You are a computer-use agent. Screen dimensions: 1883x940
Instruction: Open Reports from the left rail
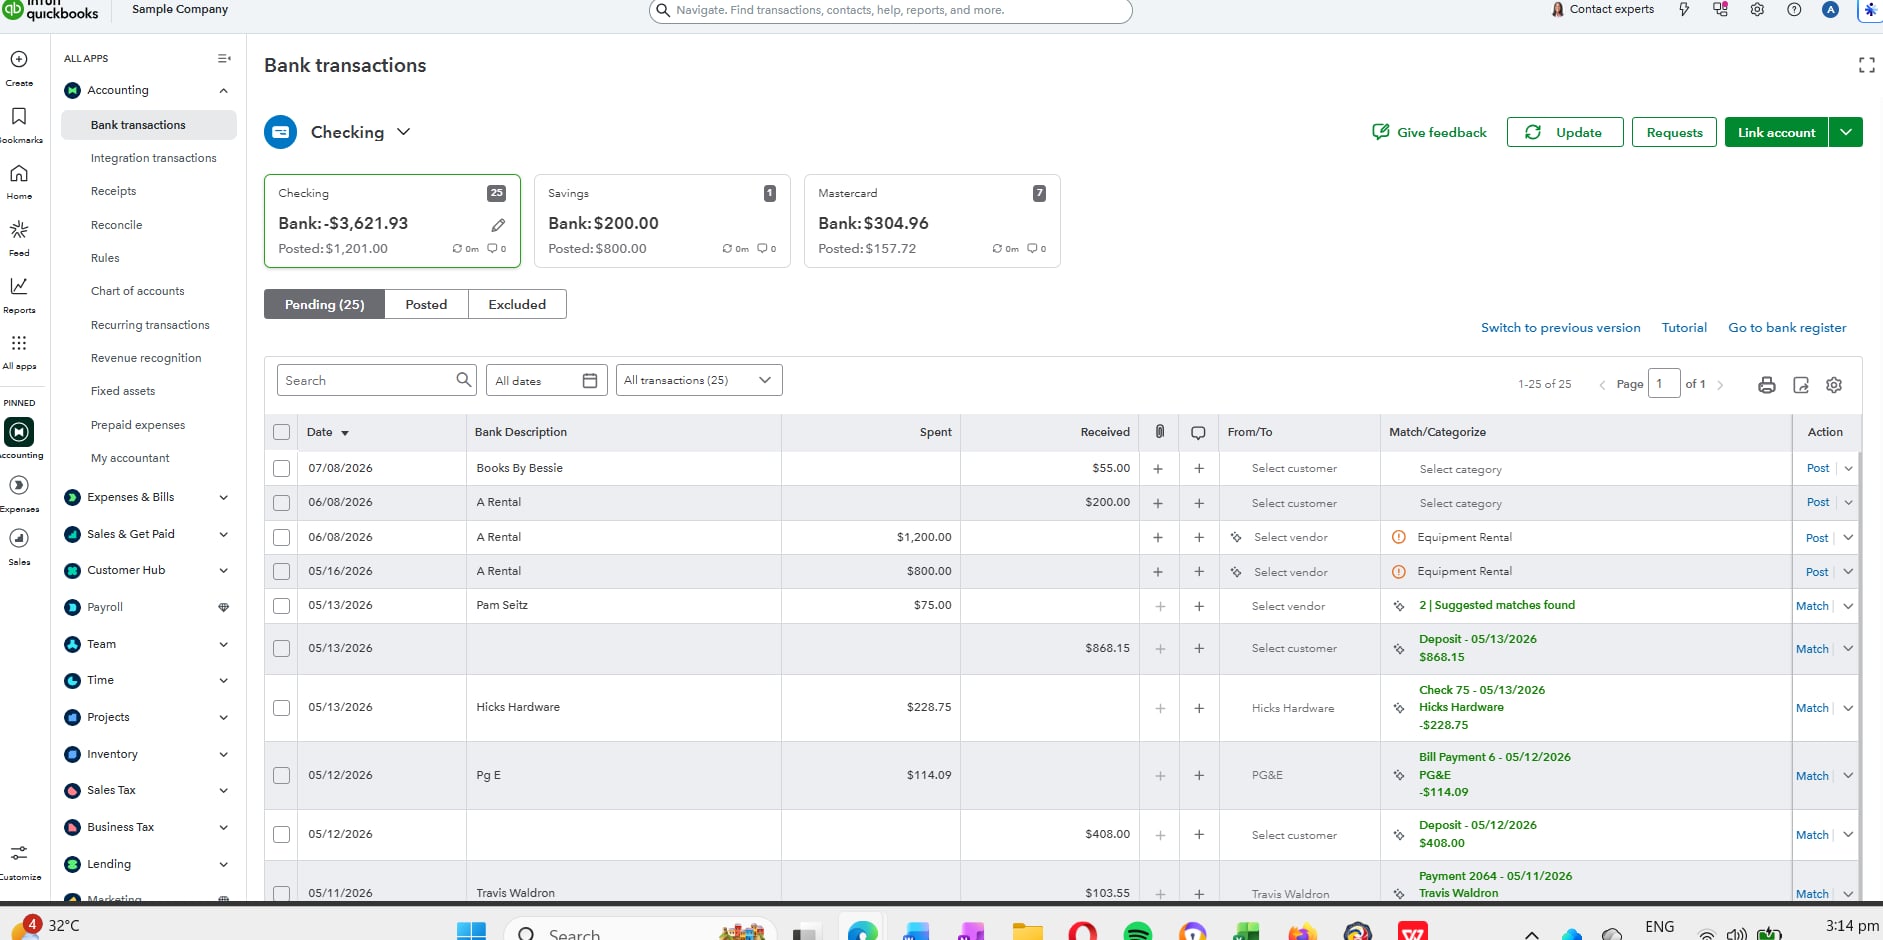coord(19,287)
